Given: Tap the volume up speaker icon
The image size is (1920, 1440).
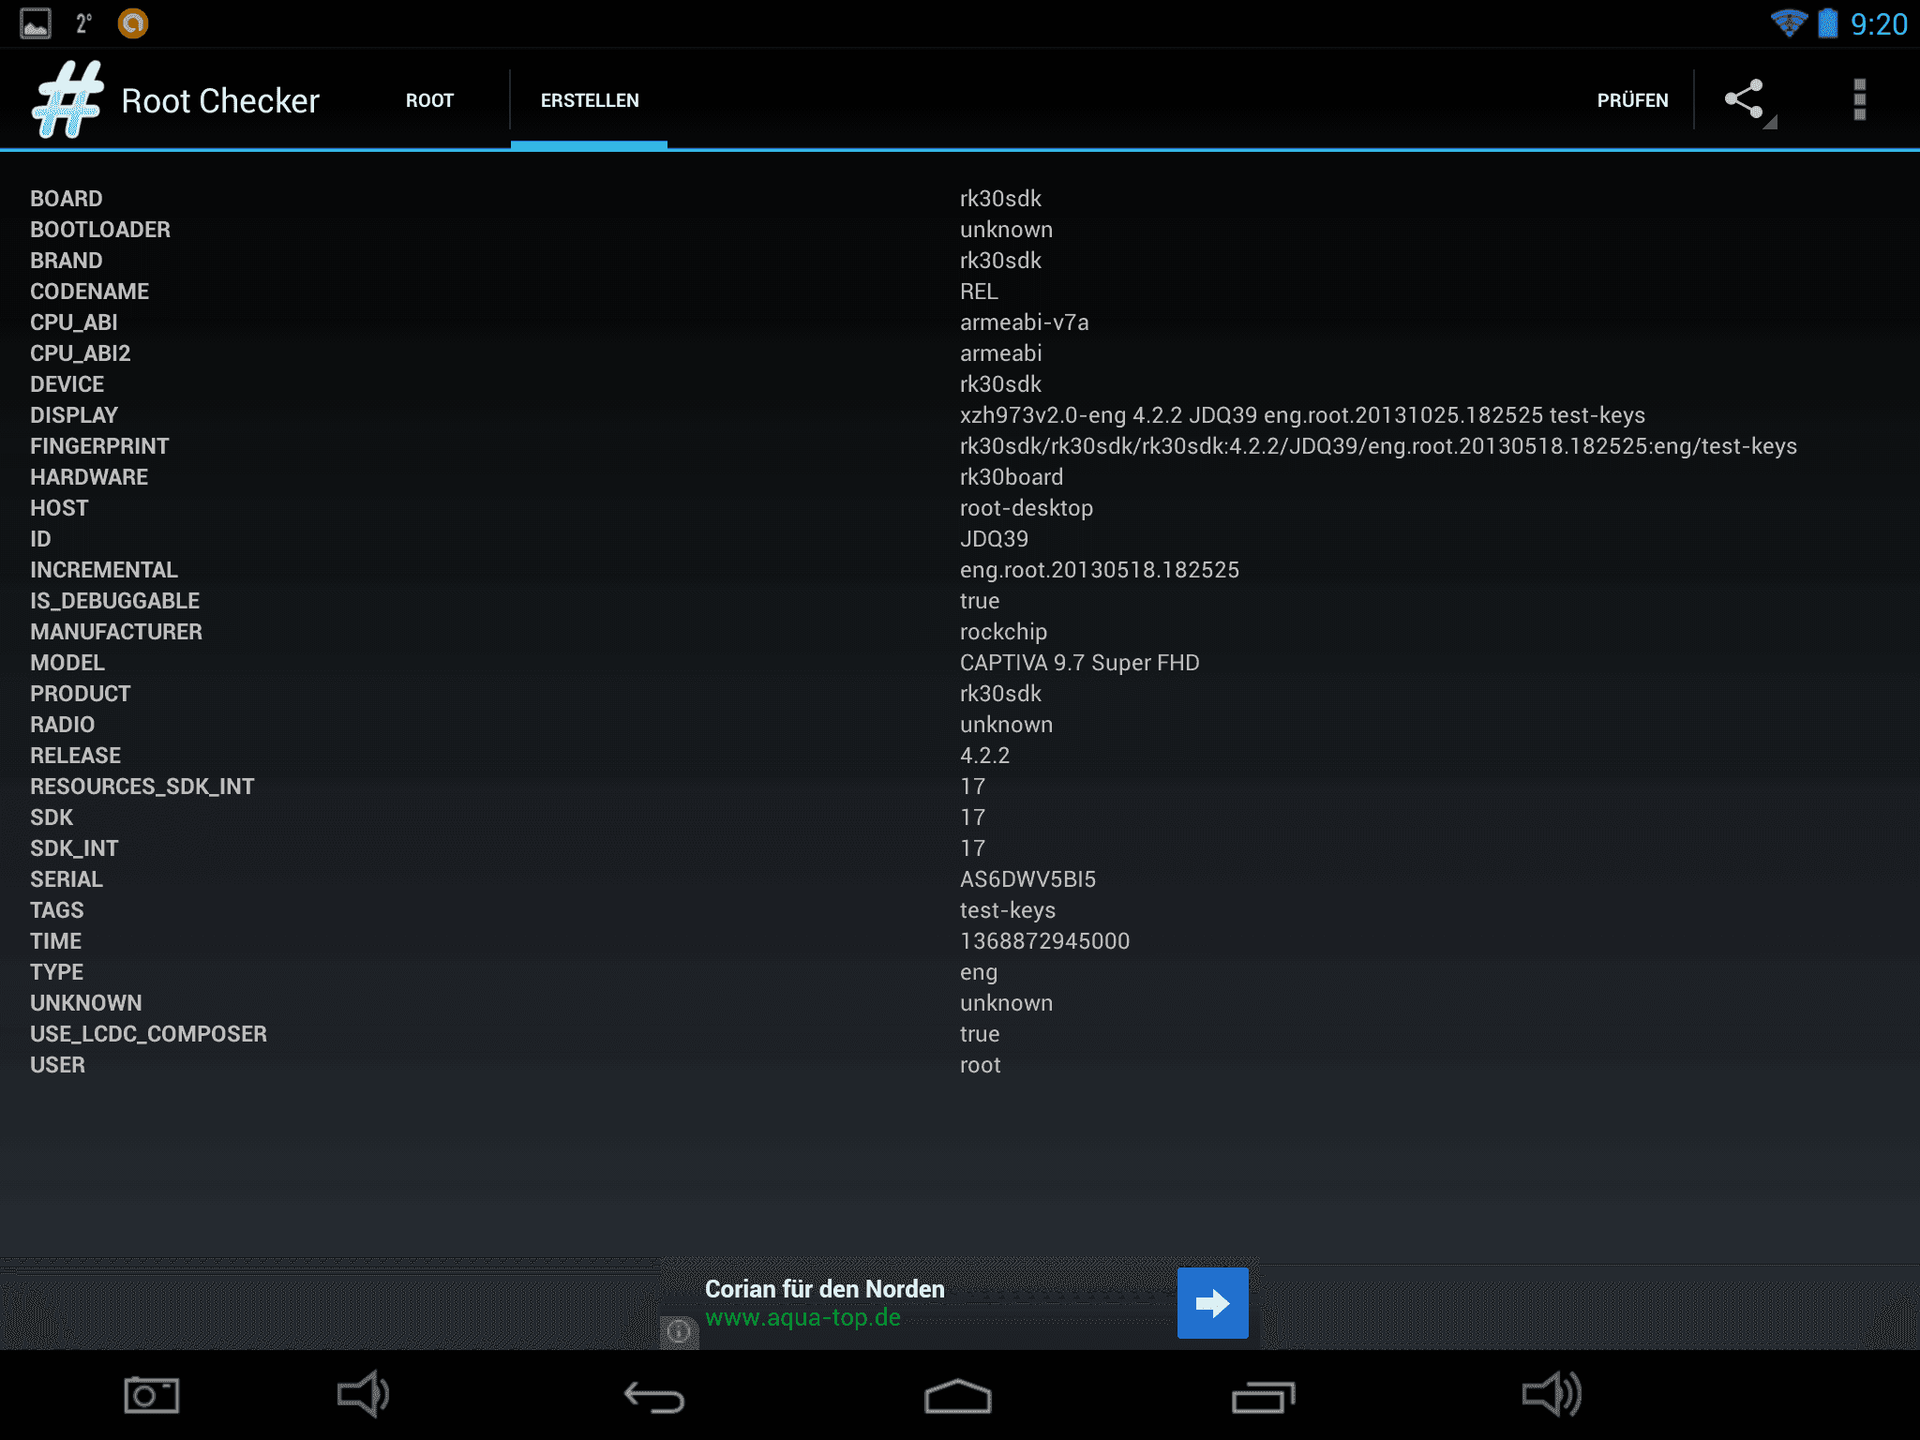Looking at the screenshot, I should click(x=1552, y=1394).
